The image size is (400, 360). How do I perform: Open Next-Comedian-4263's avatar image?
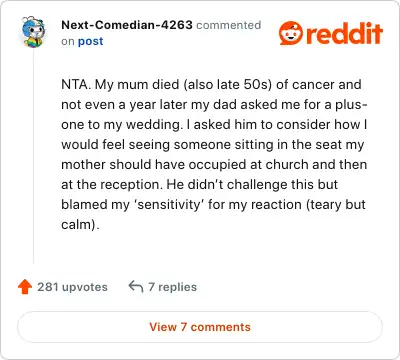(34, 32)
